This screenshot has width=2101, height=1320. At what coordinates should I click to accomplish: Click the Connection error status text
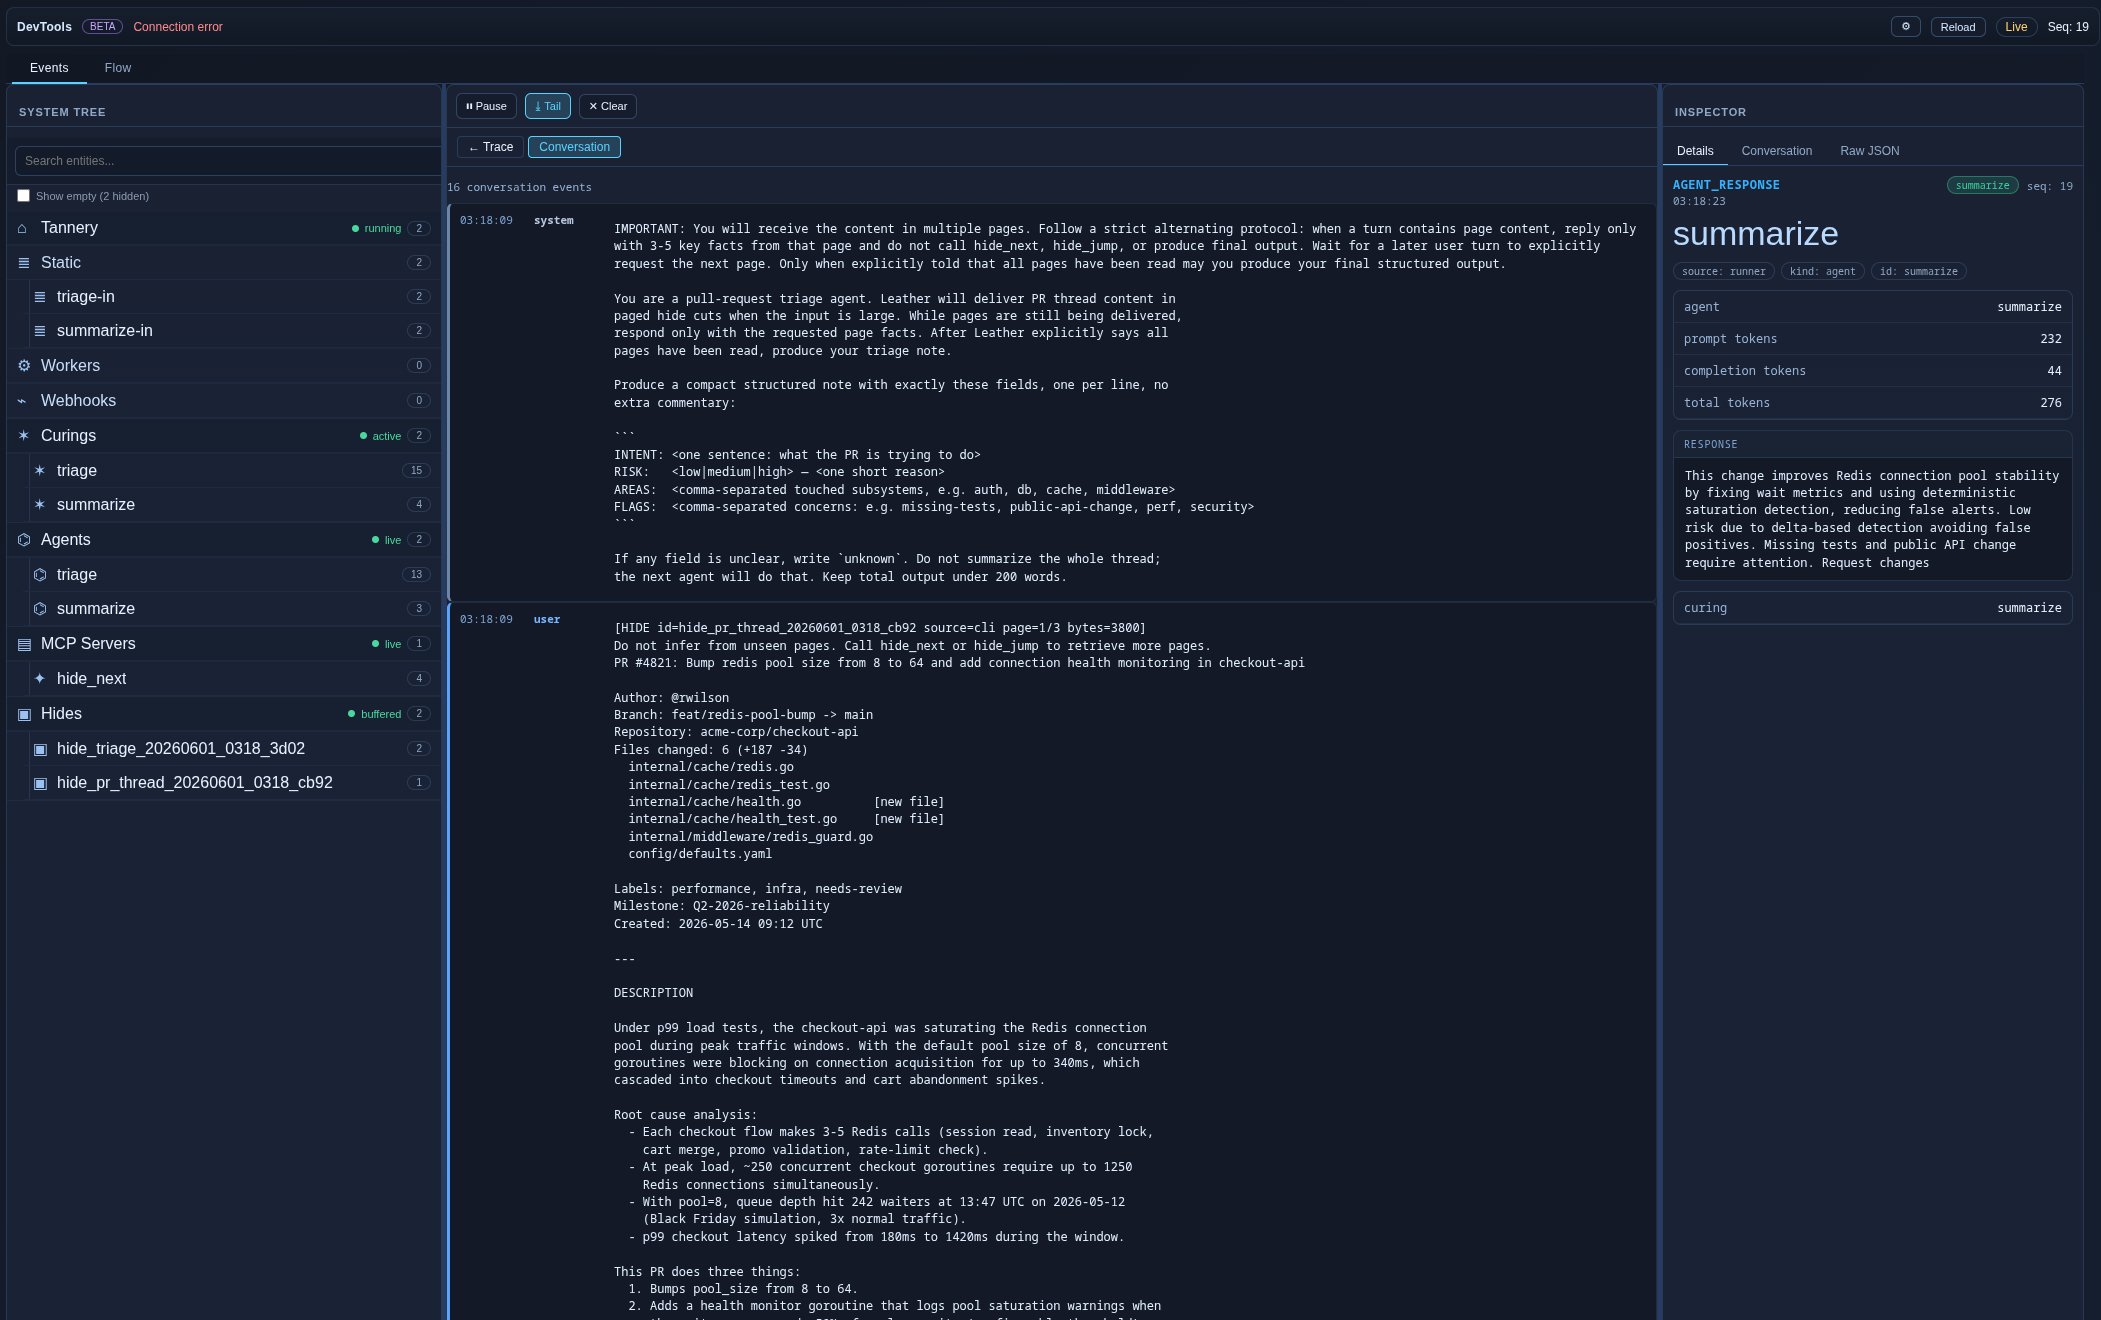point(178,27)
